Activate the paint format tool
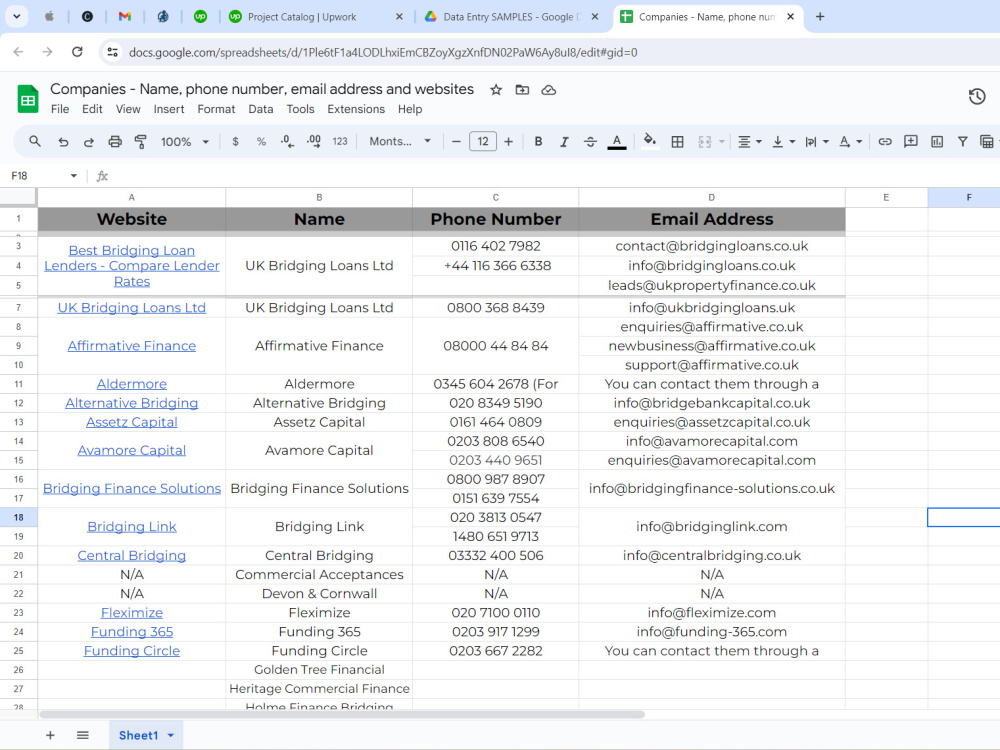Image resolution: width=1000 pixels, height=750 pixels. tap(140, 142)
